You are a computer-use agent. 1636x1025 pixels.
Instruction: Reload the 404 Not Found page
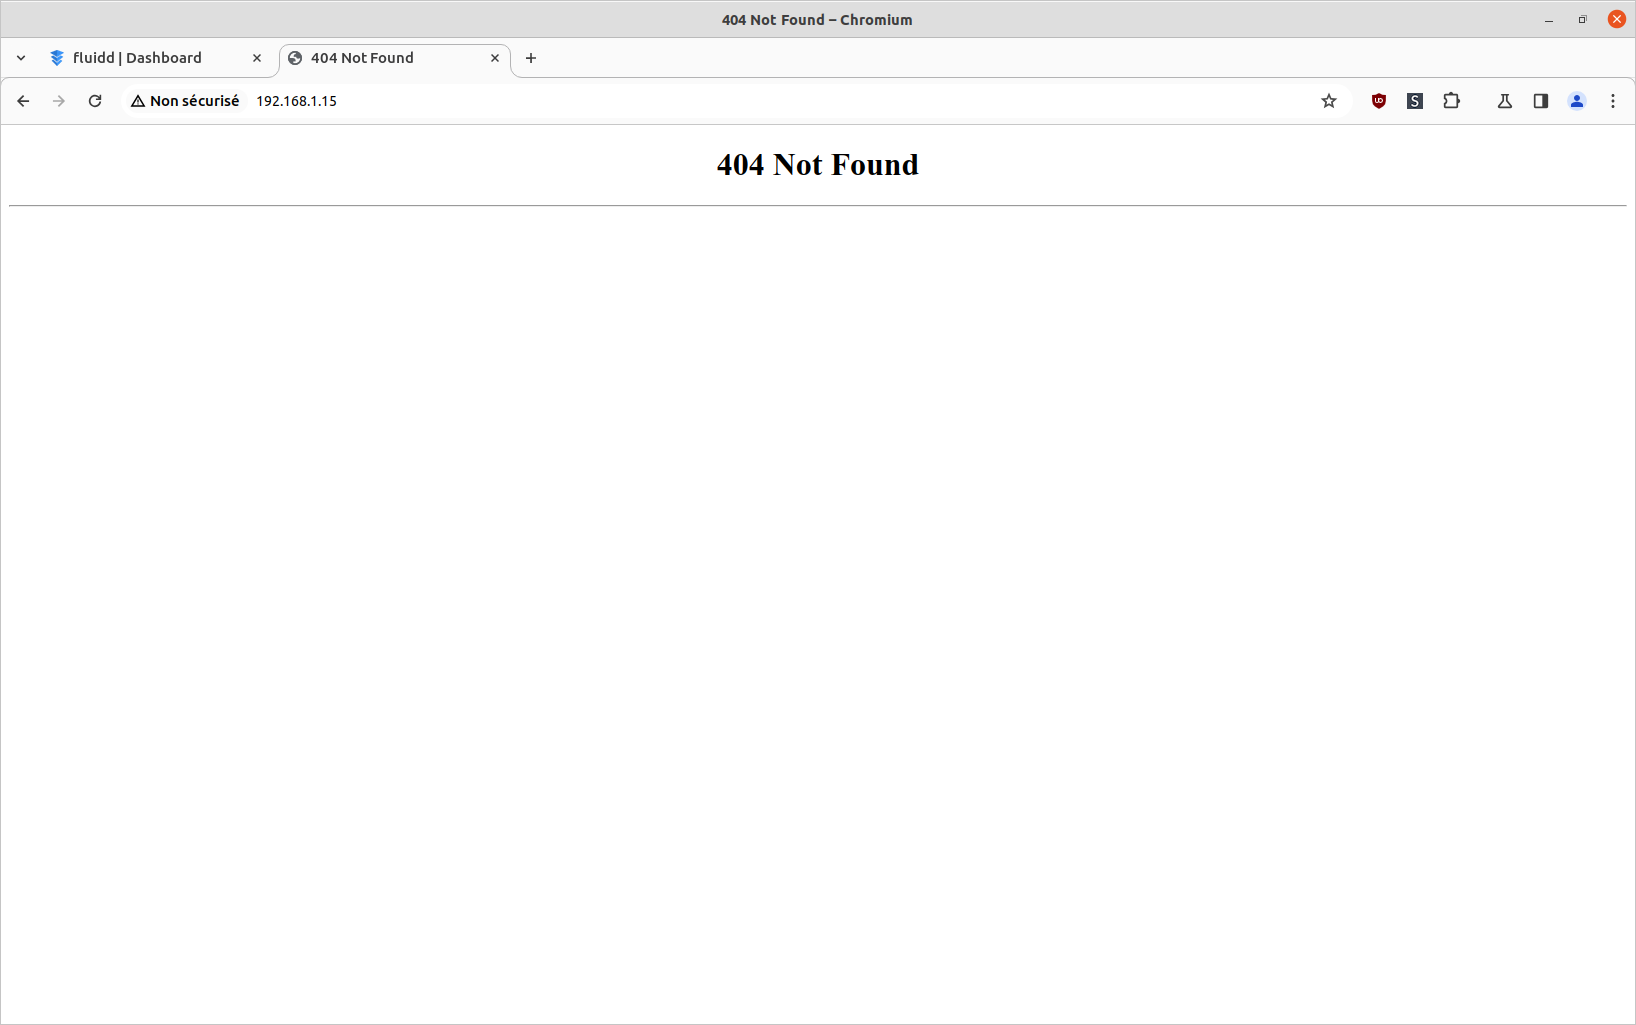tap(95, 101)
